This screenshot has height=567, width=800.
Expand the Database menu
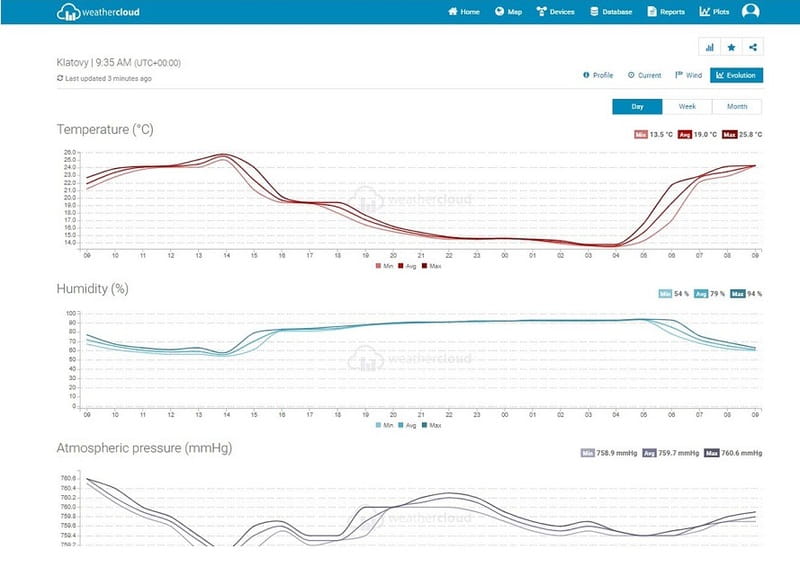611,12
